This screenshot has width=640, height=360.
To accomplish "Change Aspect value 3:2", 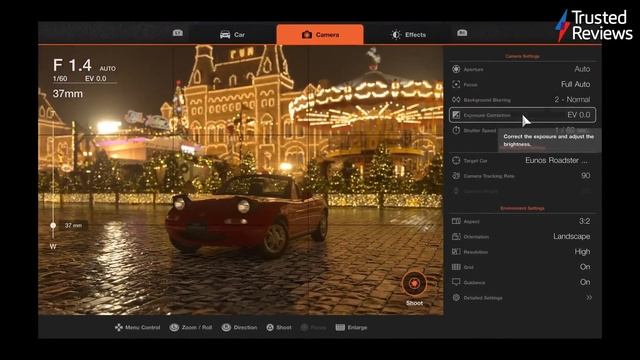I will [584, 221].
